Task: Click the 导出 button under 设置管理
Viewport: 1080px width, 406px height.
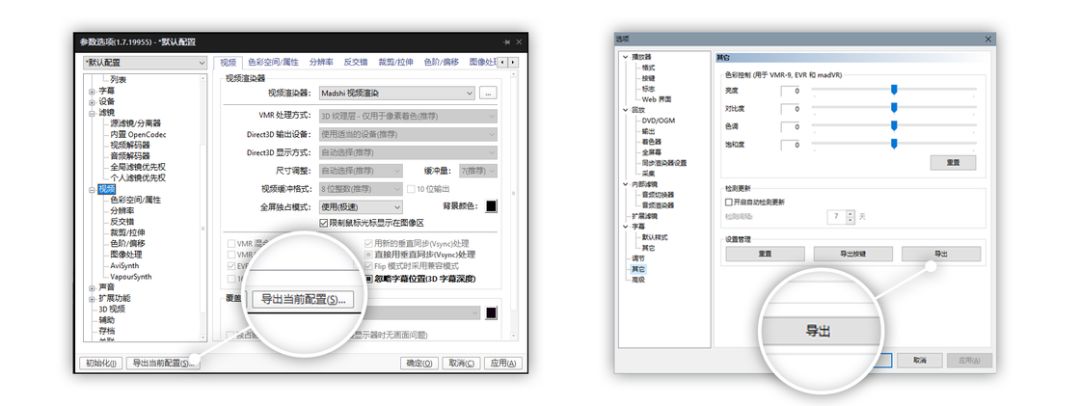Action: (941, 254)
